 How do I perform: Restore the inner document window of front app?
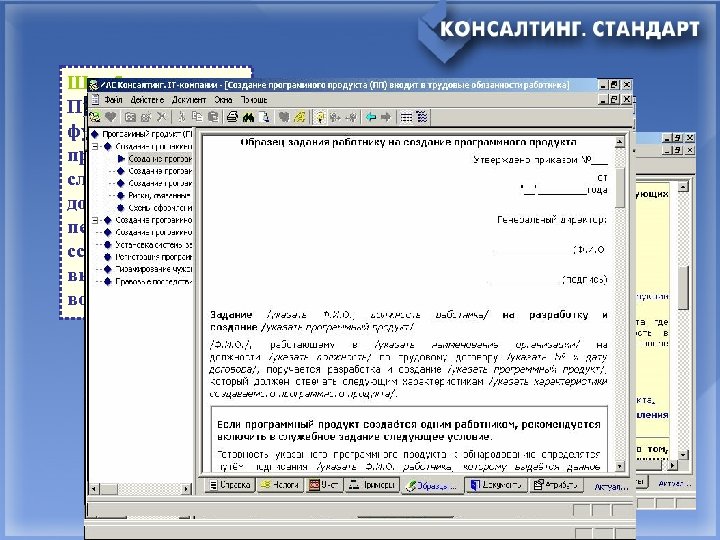[x=614, y=99]
